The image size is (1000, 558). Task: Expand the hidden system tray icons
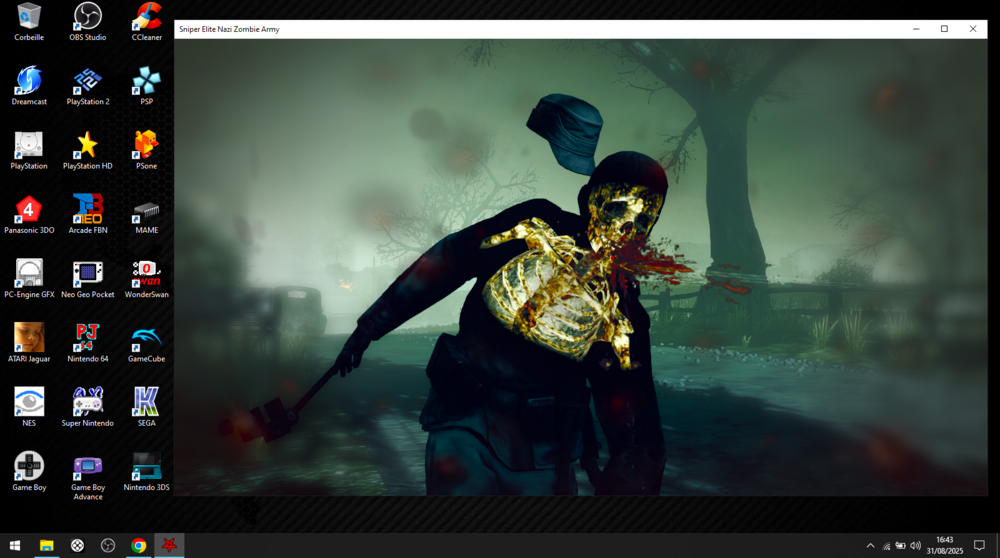(870, 545)
